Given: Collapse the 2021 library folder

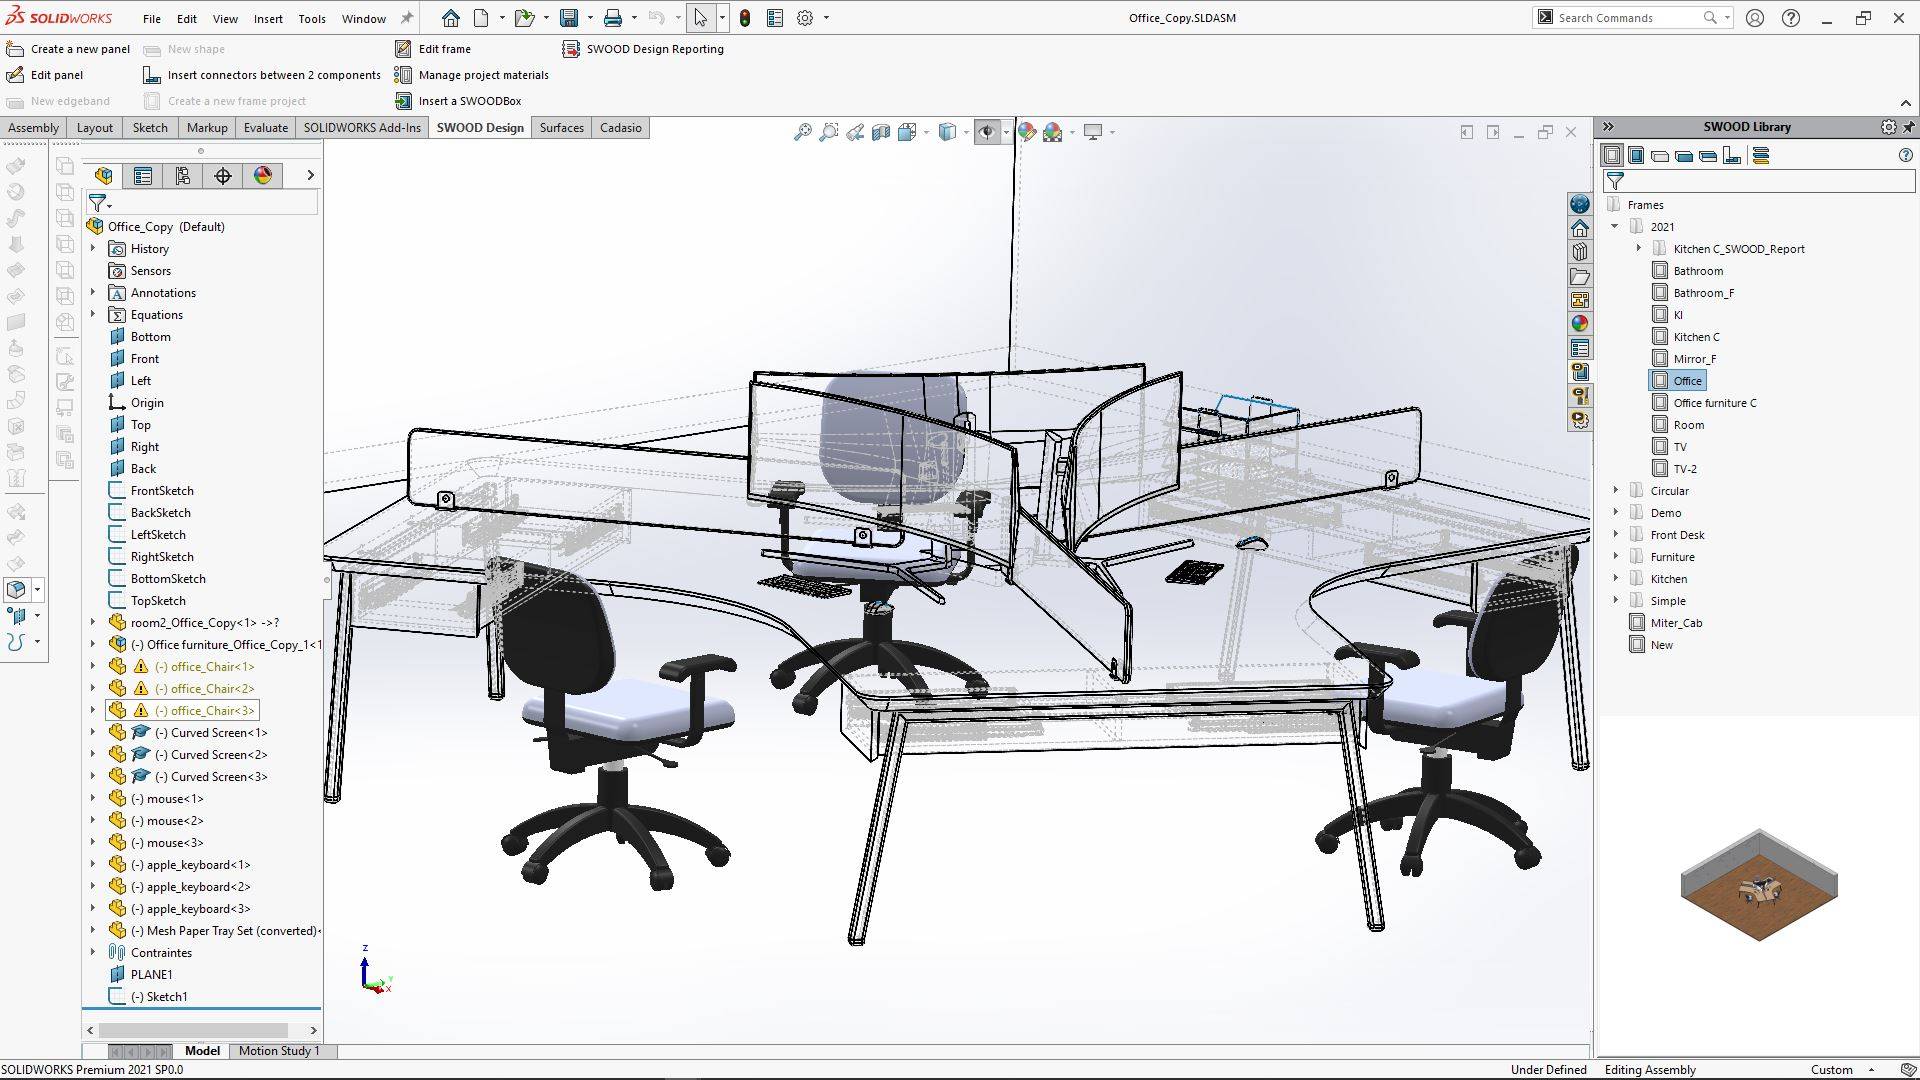Looking at the screenshot, I should coord(1615,226).
